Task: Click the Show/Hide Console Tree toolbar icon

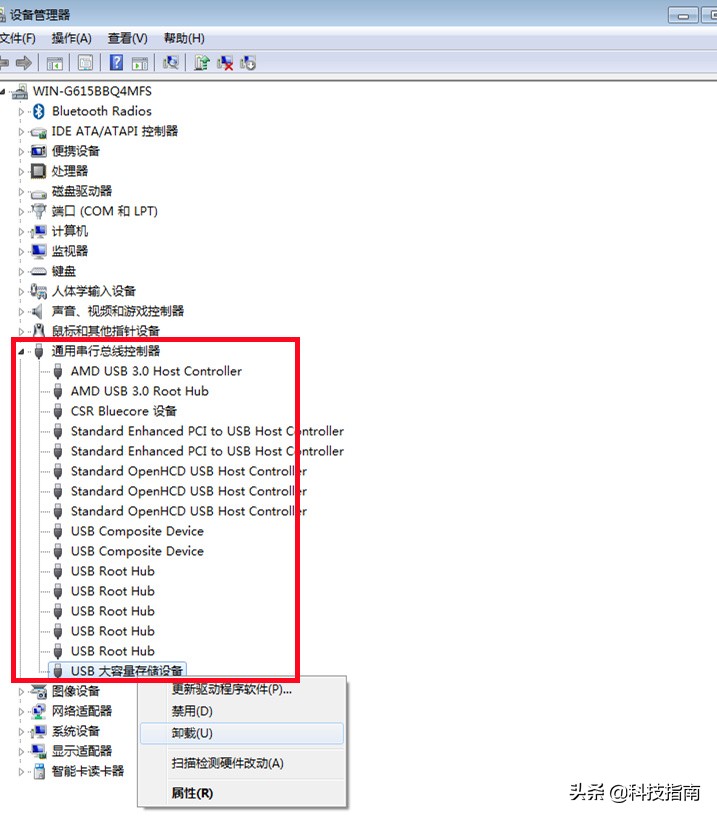Action: 55,63
